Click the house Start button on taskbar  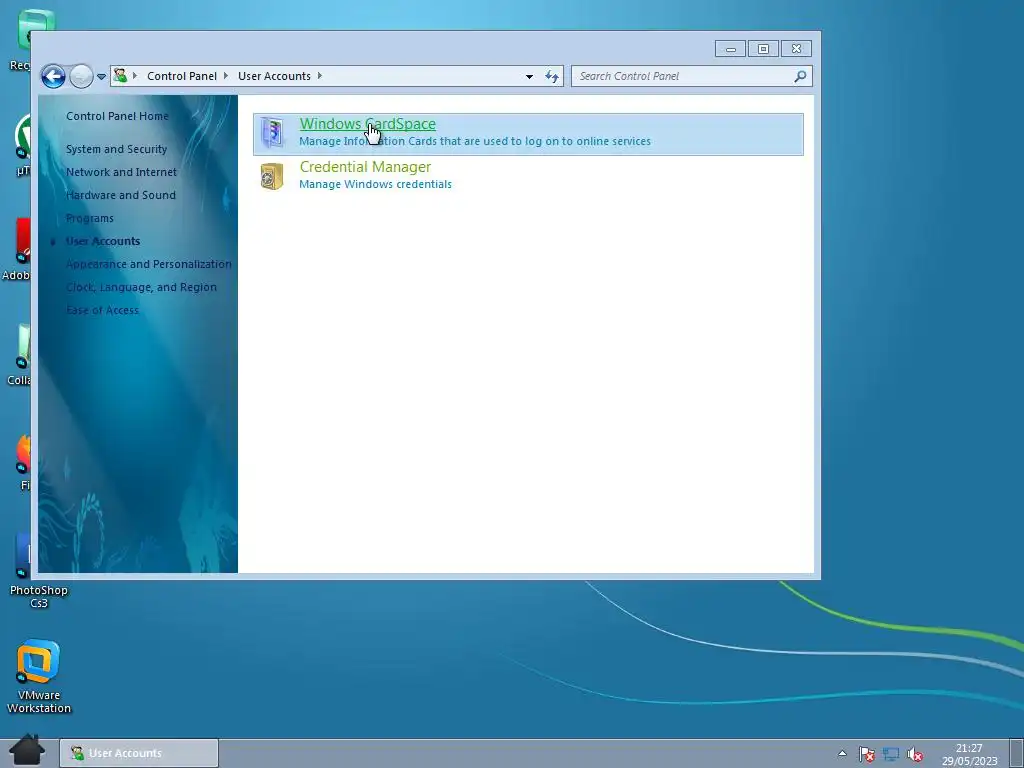click(27, 750)
